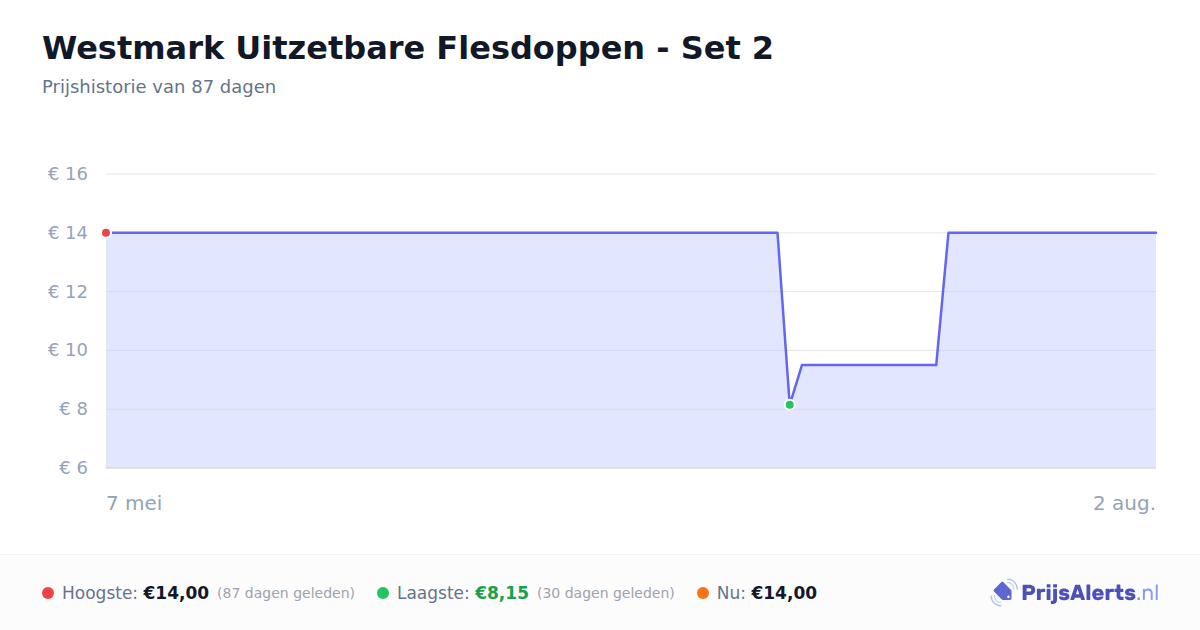Click the 30 dagen geleden note
The height and width of the screenshot is (630, 1200).
click(606, 593)
